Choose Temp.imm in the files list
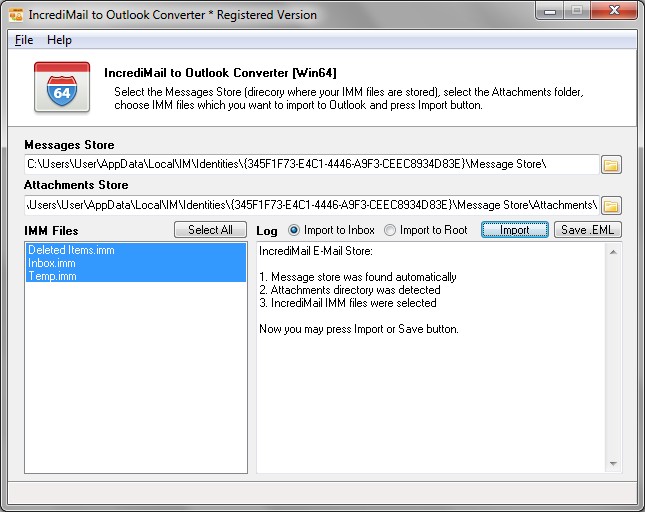This screenshot has width=645, height=512. click(x=136, y=276)
